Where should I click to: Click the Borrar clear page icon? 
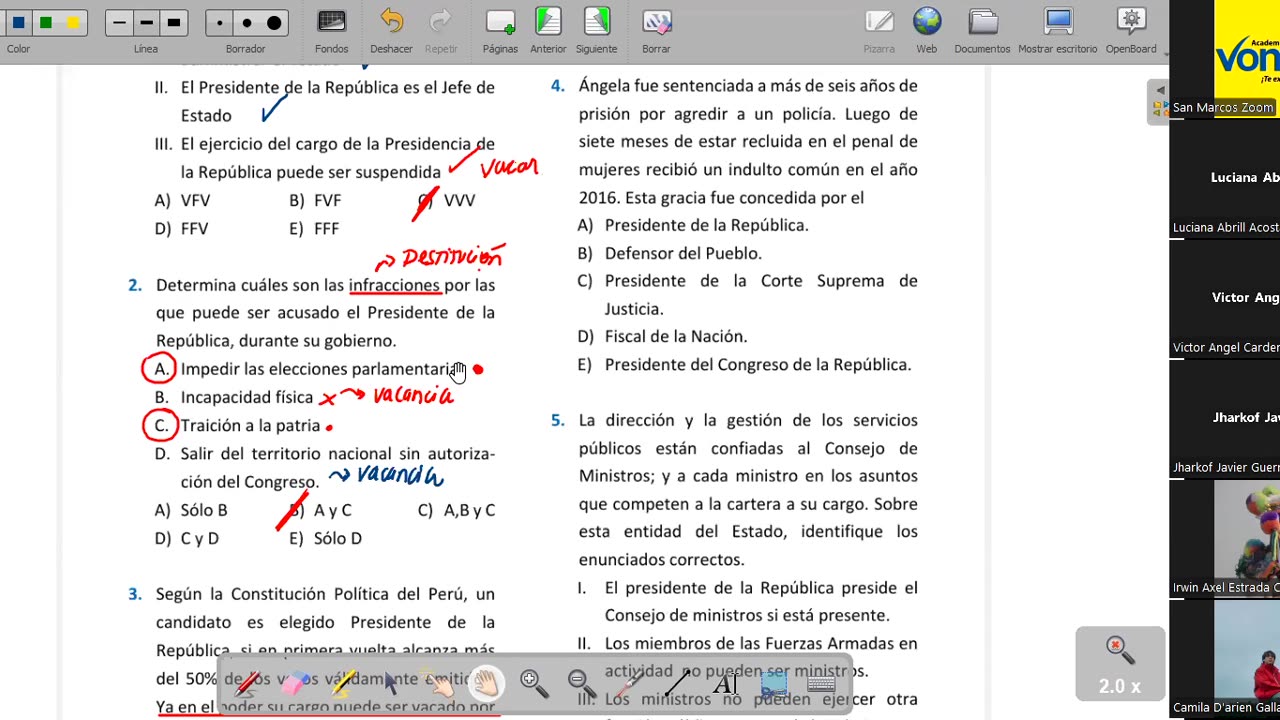point(656,29)
